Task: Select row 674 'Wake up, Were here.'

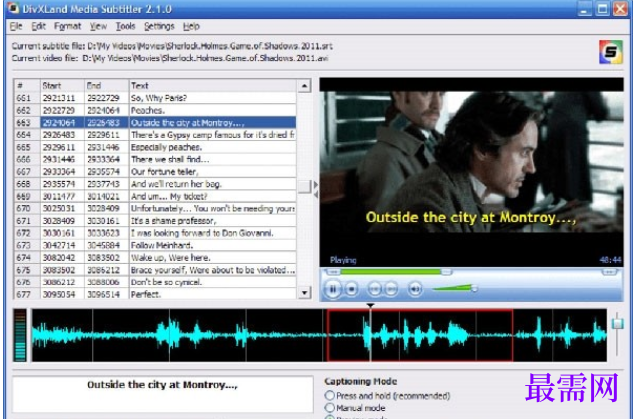Action: click(x=155, y=258)
